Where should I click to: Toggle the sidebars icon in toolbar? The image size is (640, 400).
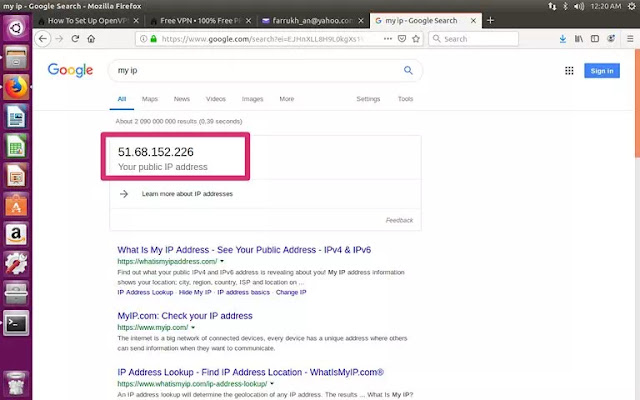click(595, 39)
